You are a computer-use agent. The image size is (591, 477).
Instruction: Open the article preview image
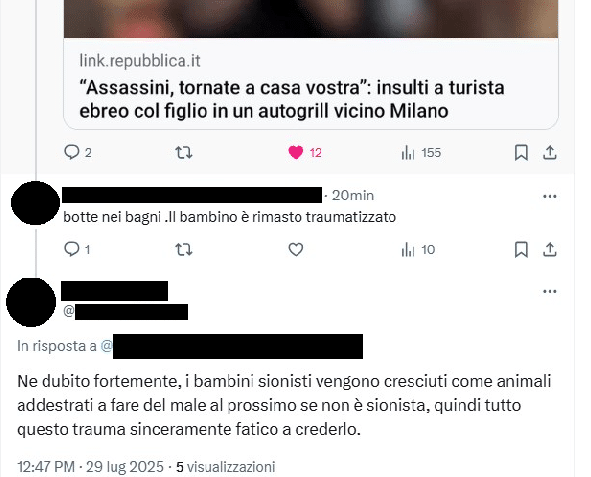[x=311, y=19]
